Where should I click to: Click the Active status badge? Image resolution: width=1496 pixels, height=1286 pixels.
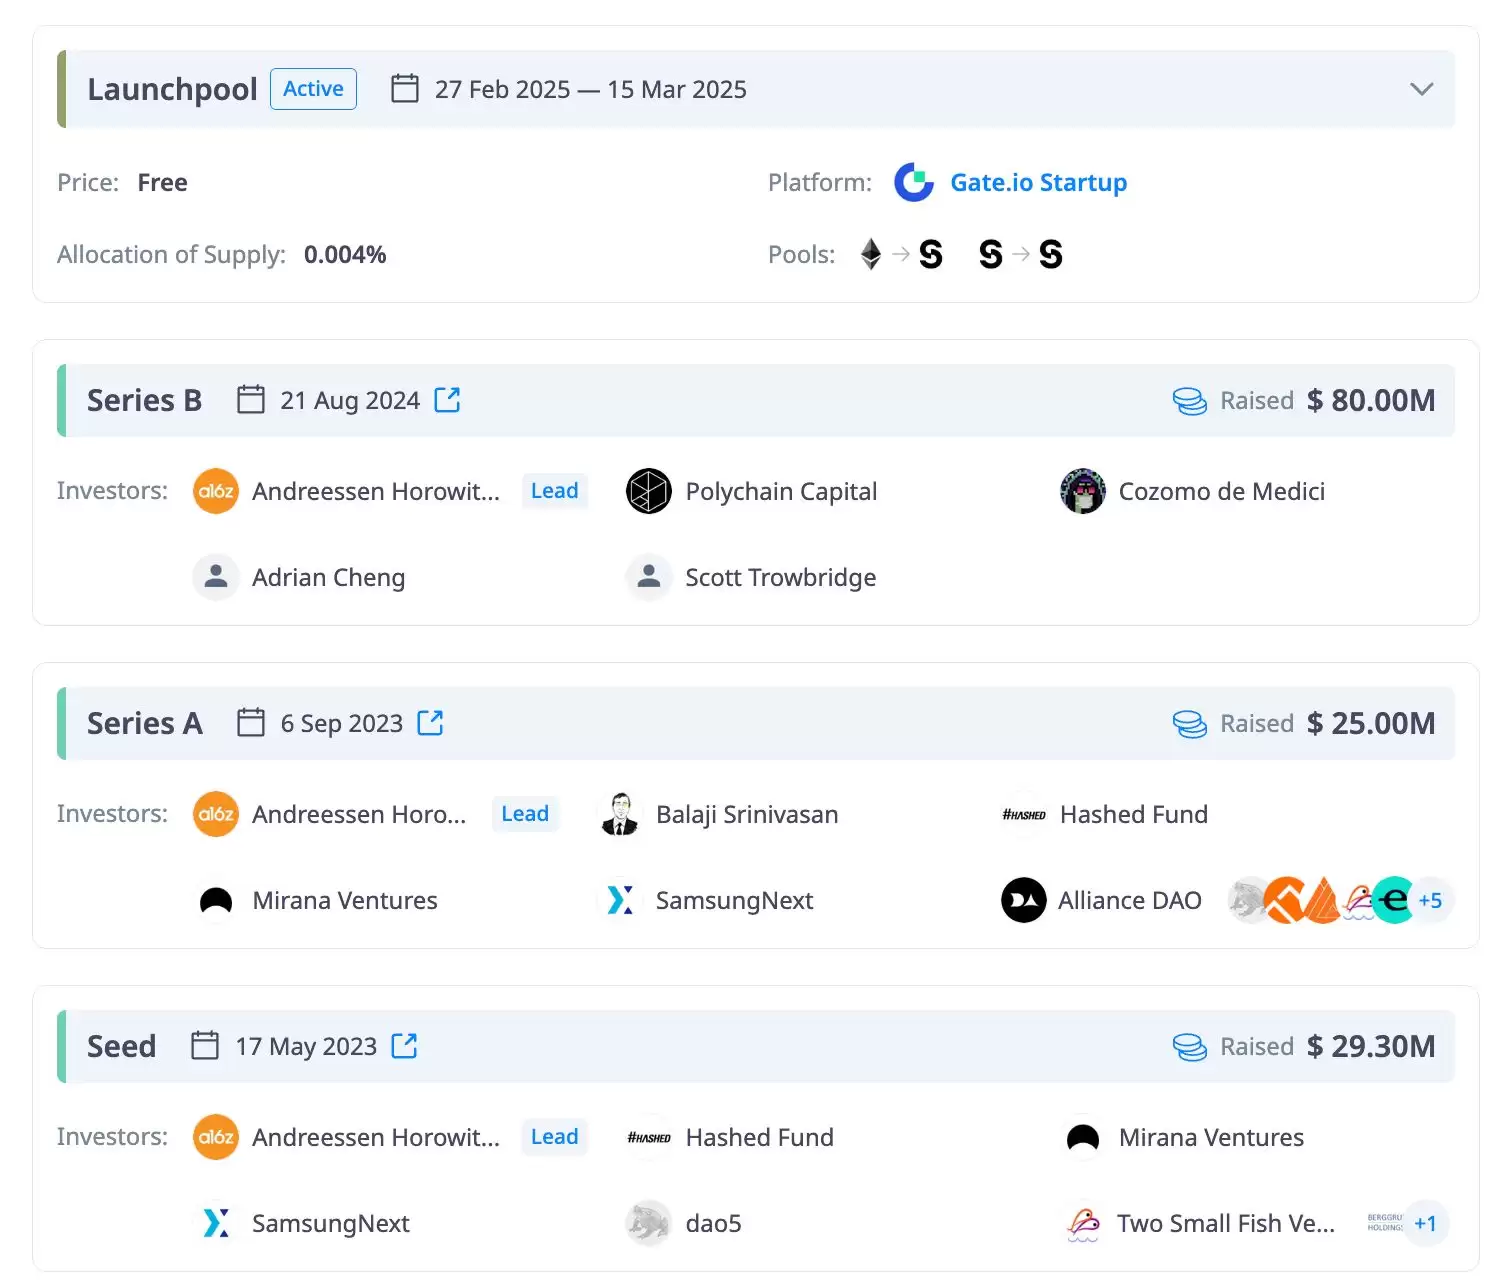[x=313, y=89]
